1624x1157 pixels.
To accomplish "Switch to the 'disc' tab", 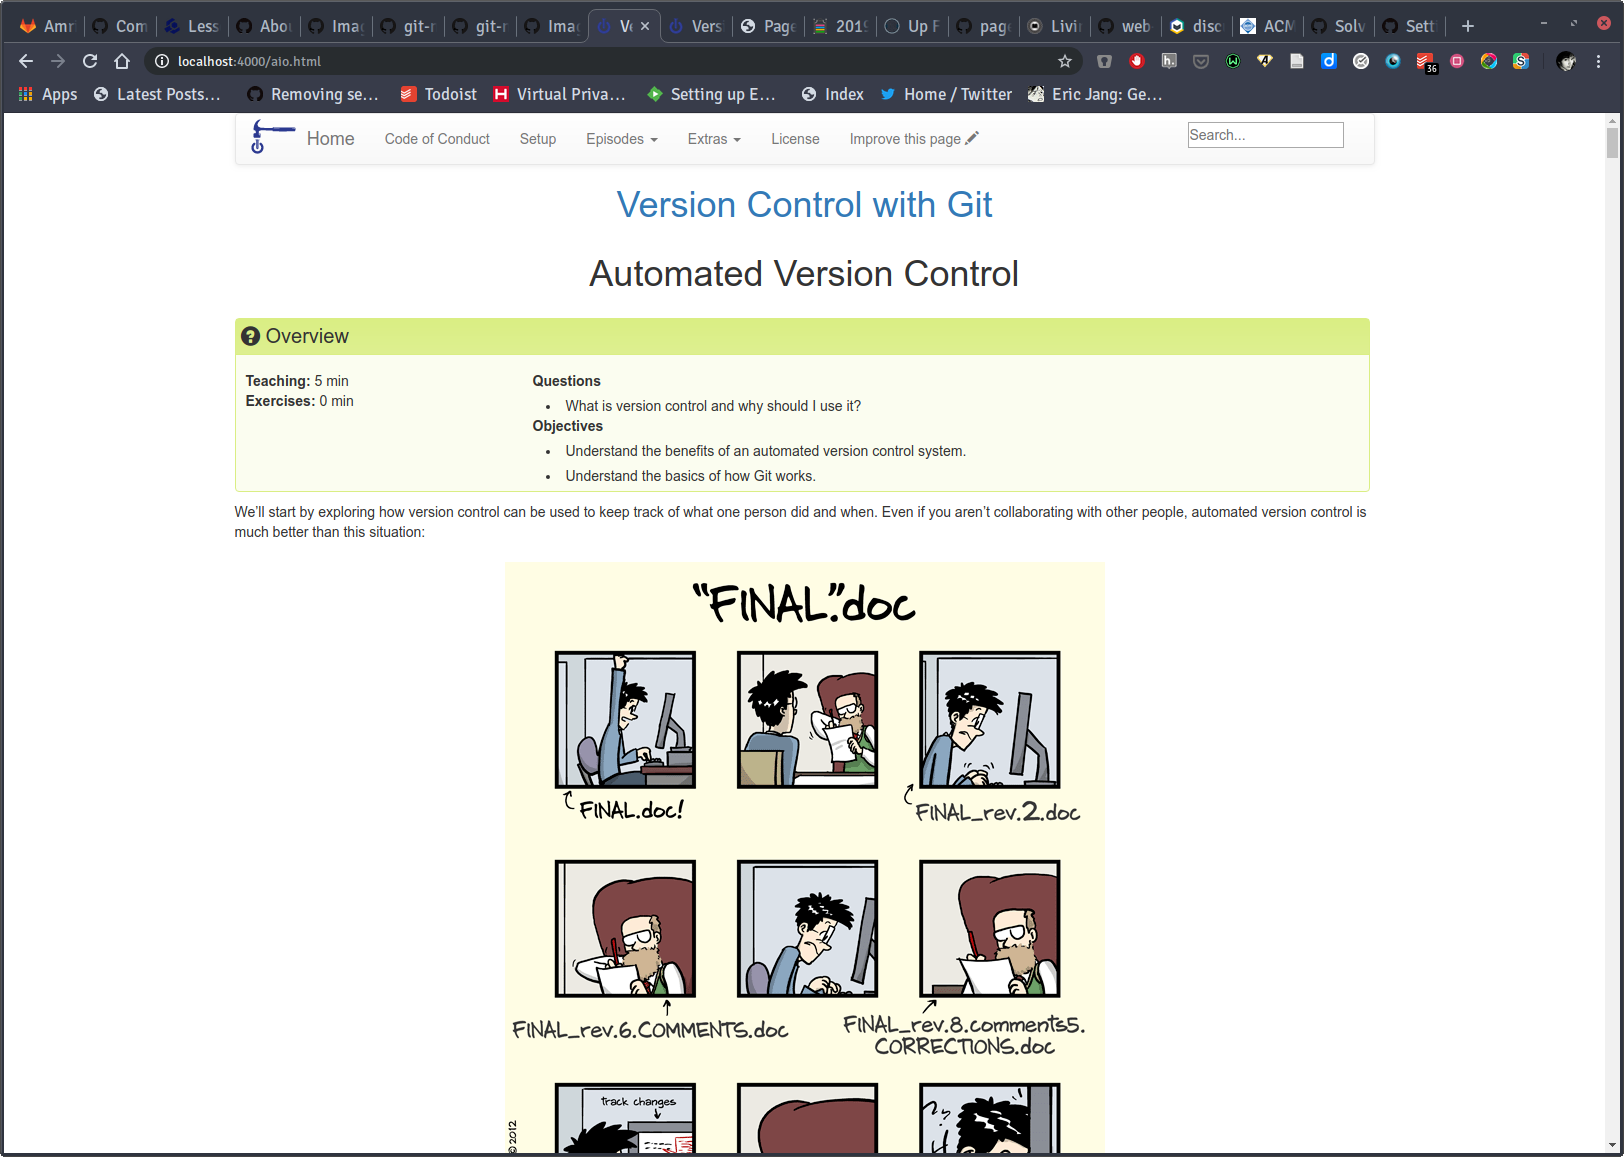I will coord(1196,26).
